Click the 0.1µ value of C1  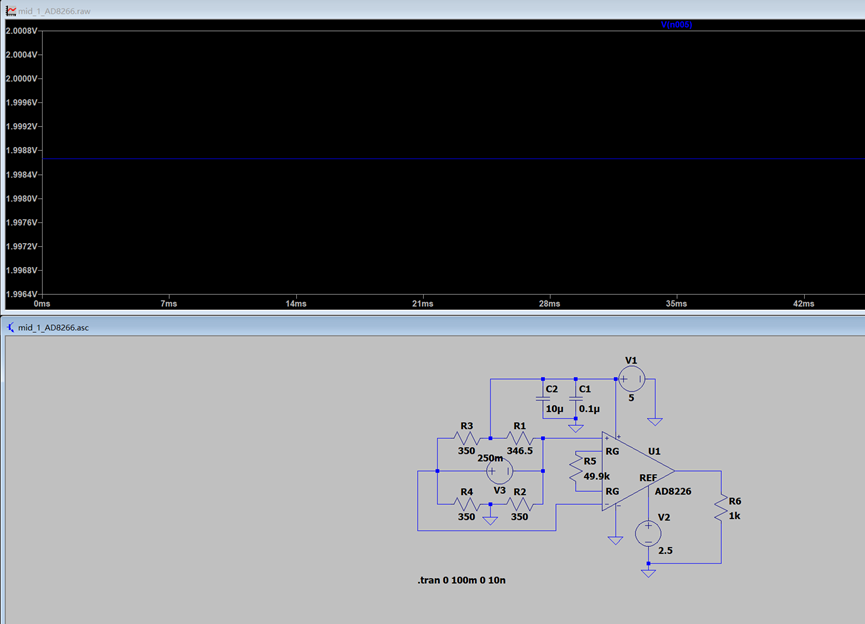point(589,409)
